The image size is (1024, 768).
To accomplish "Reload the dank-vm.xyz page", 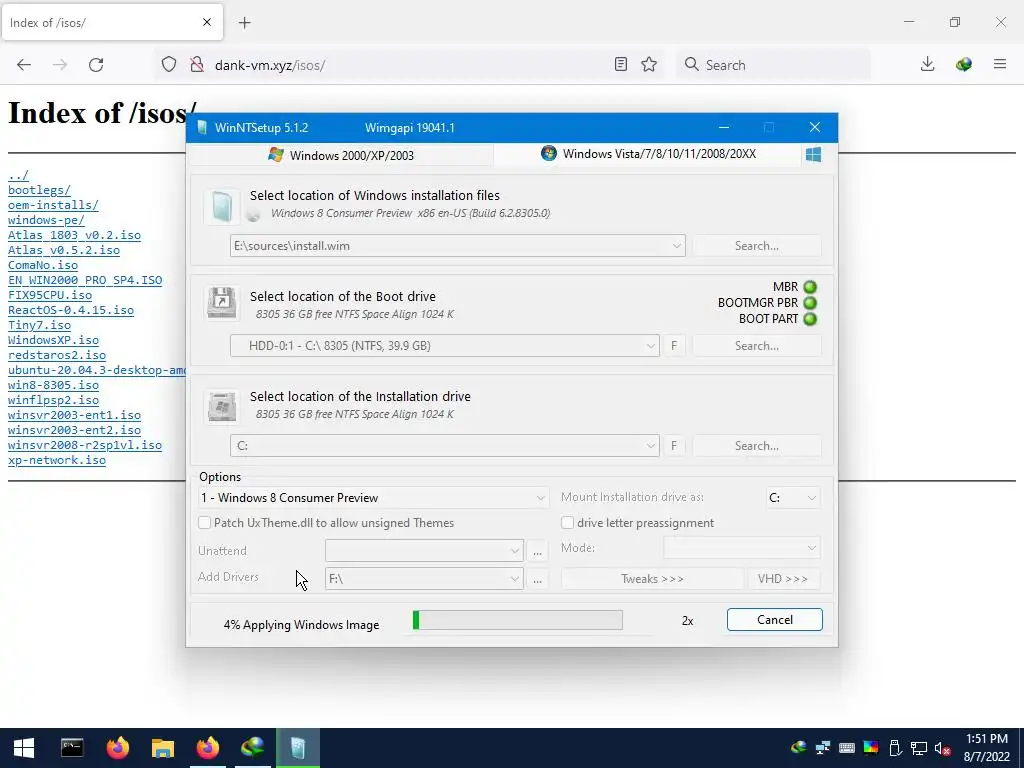I will coord(96,65).
